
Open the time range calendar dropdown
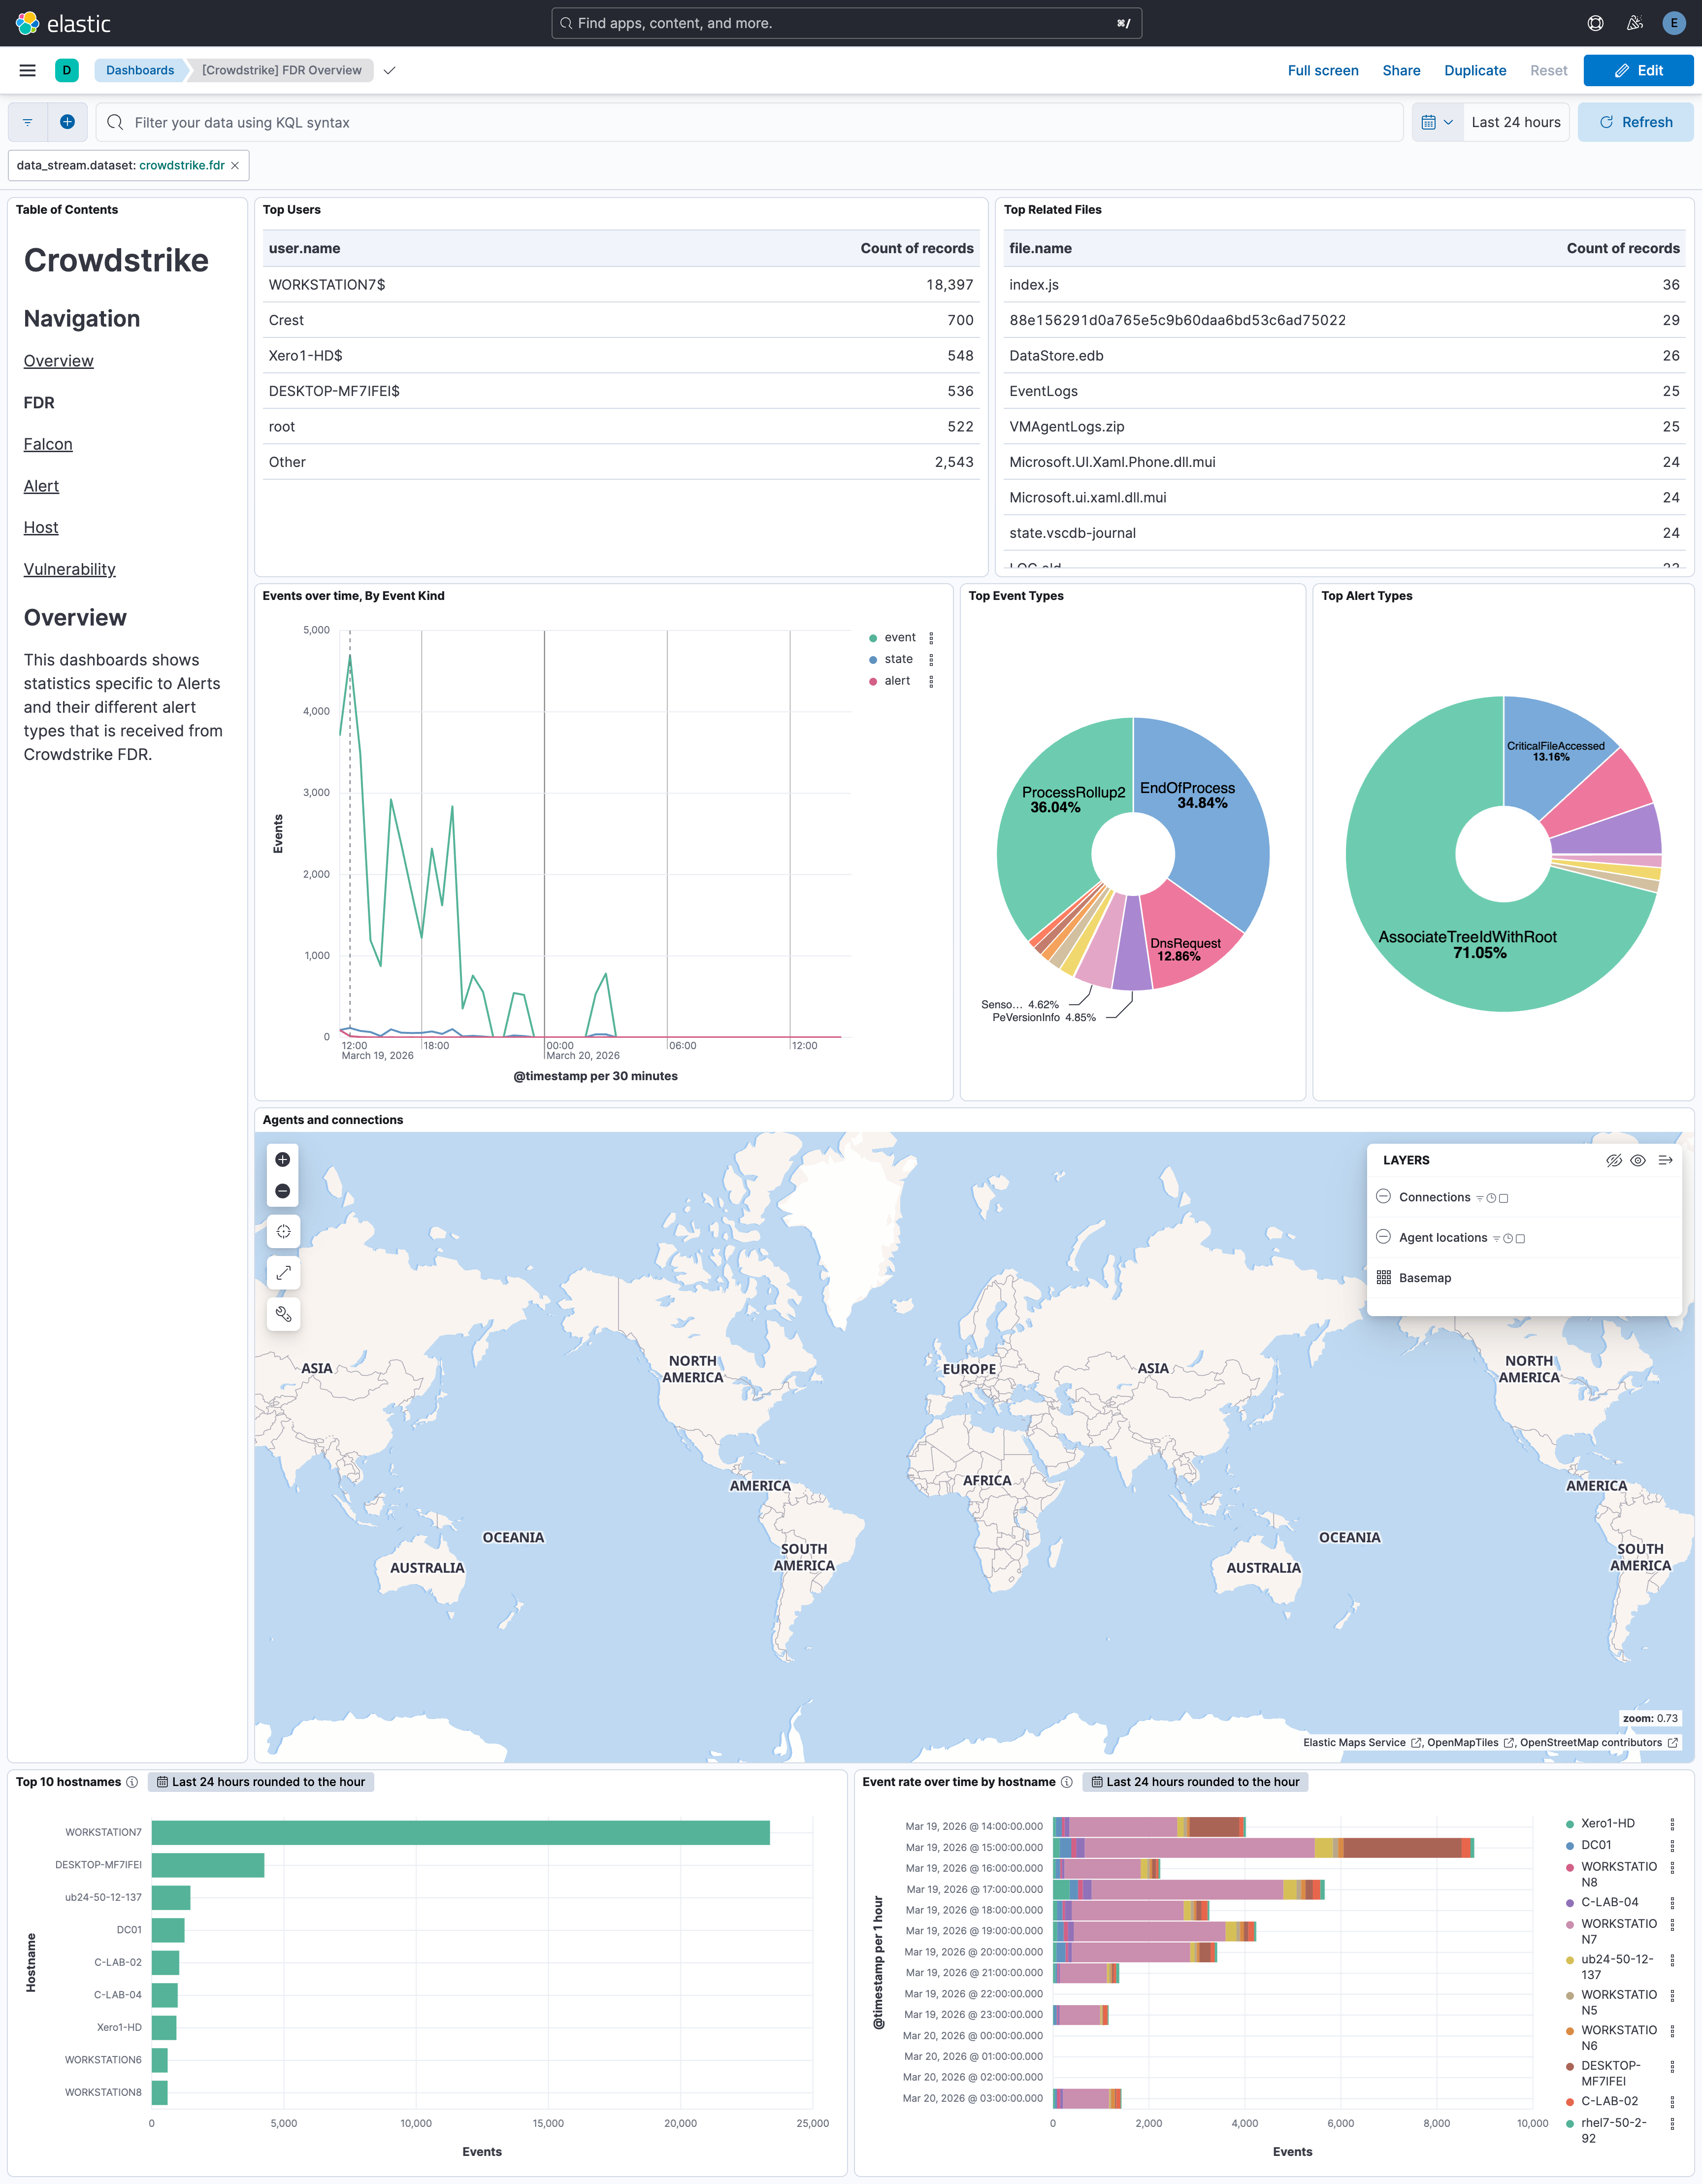pos(1438,122)
